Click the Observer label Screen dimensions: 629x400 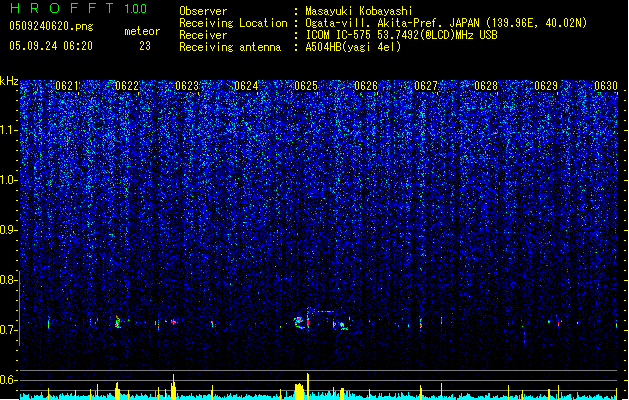coord(203,11)
